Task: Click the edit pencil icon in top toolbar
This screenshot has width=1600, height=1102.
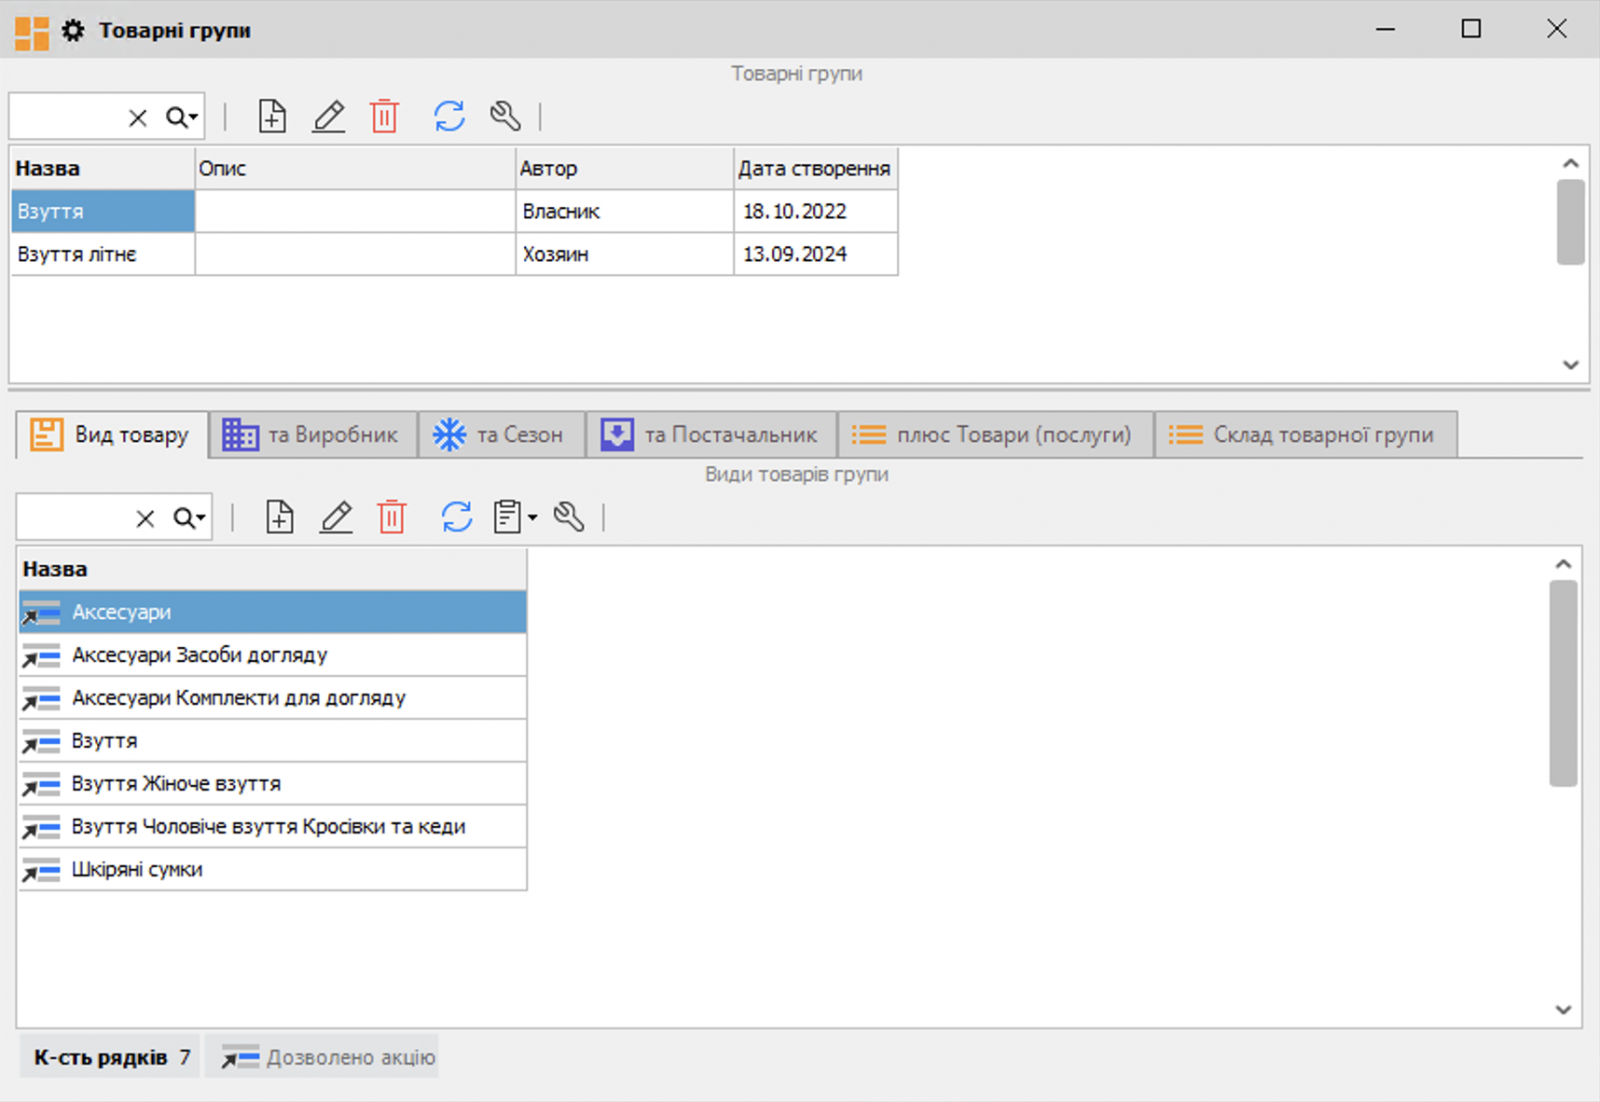Action: [329, 117]
